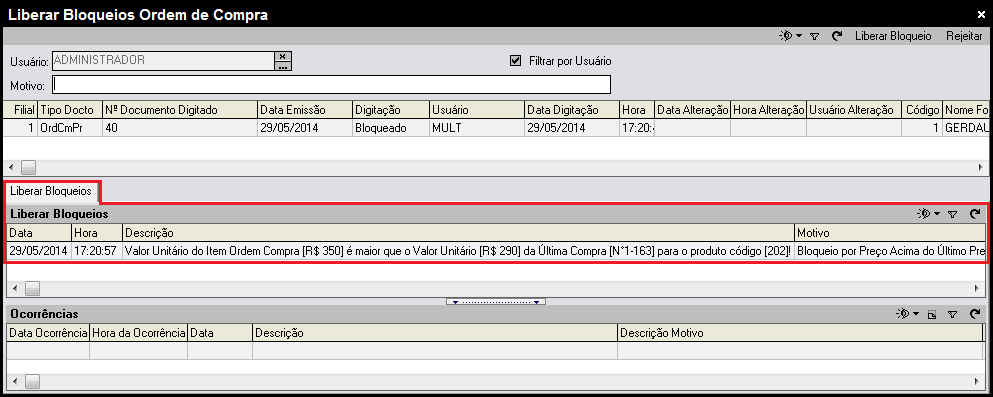Open the main toolbar view options dropdown arrow

(799, 37)
